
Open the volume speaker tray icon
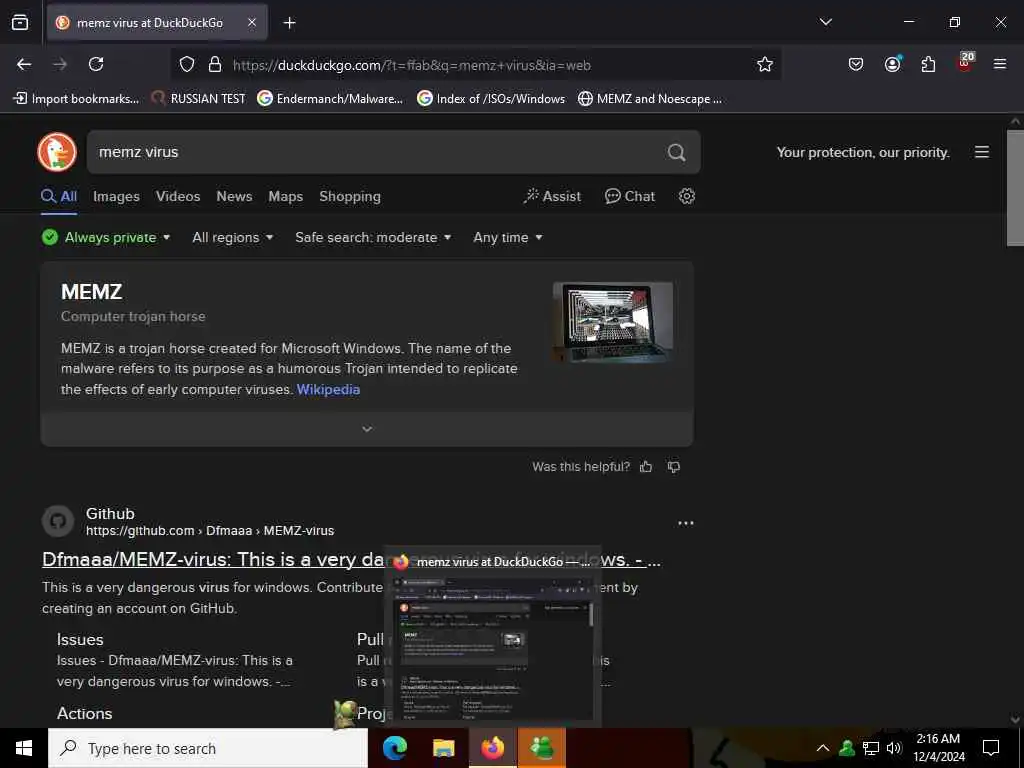[894, 748]
